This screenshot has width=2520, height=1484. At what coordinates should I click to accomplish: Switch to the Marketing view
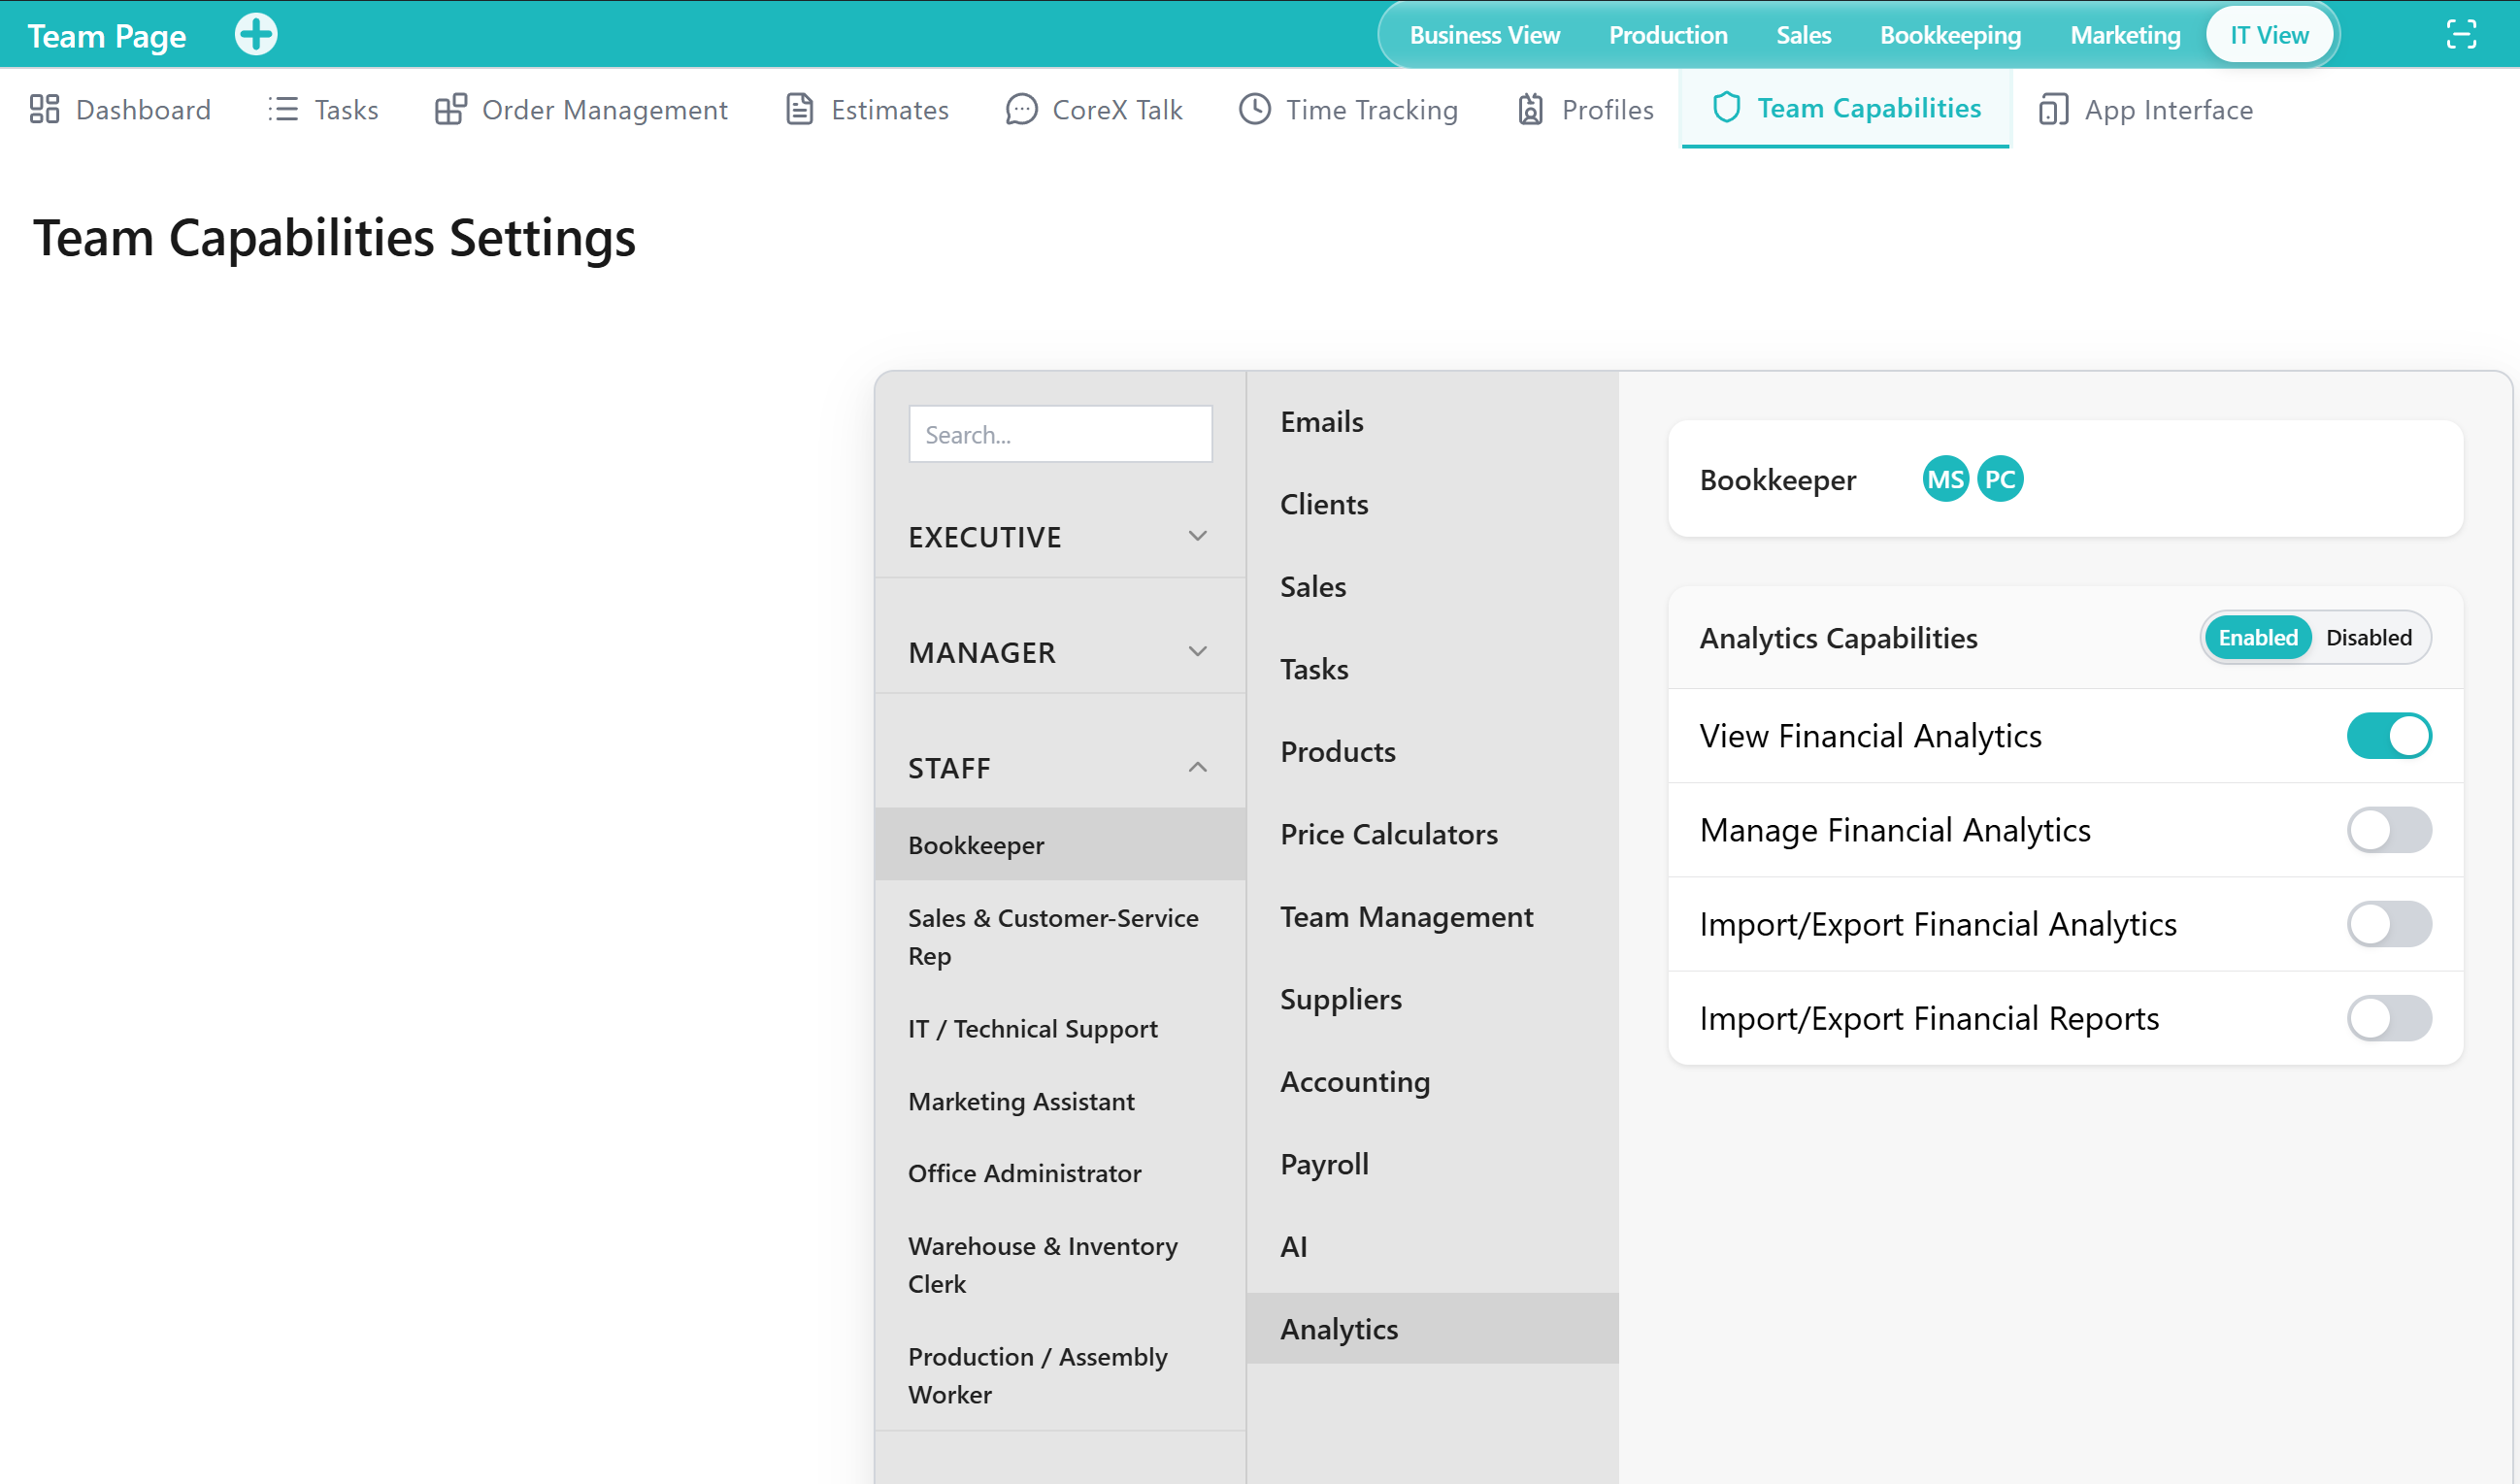(x=2125, y=35)
